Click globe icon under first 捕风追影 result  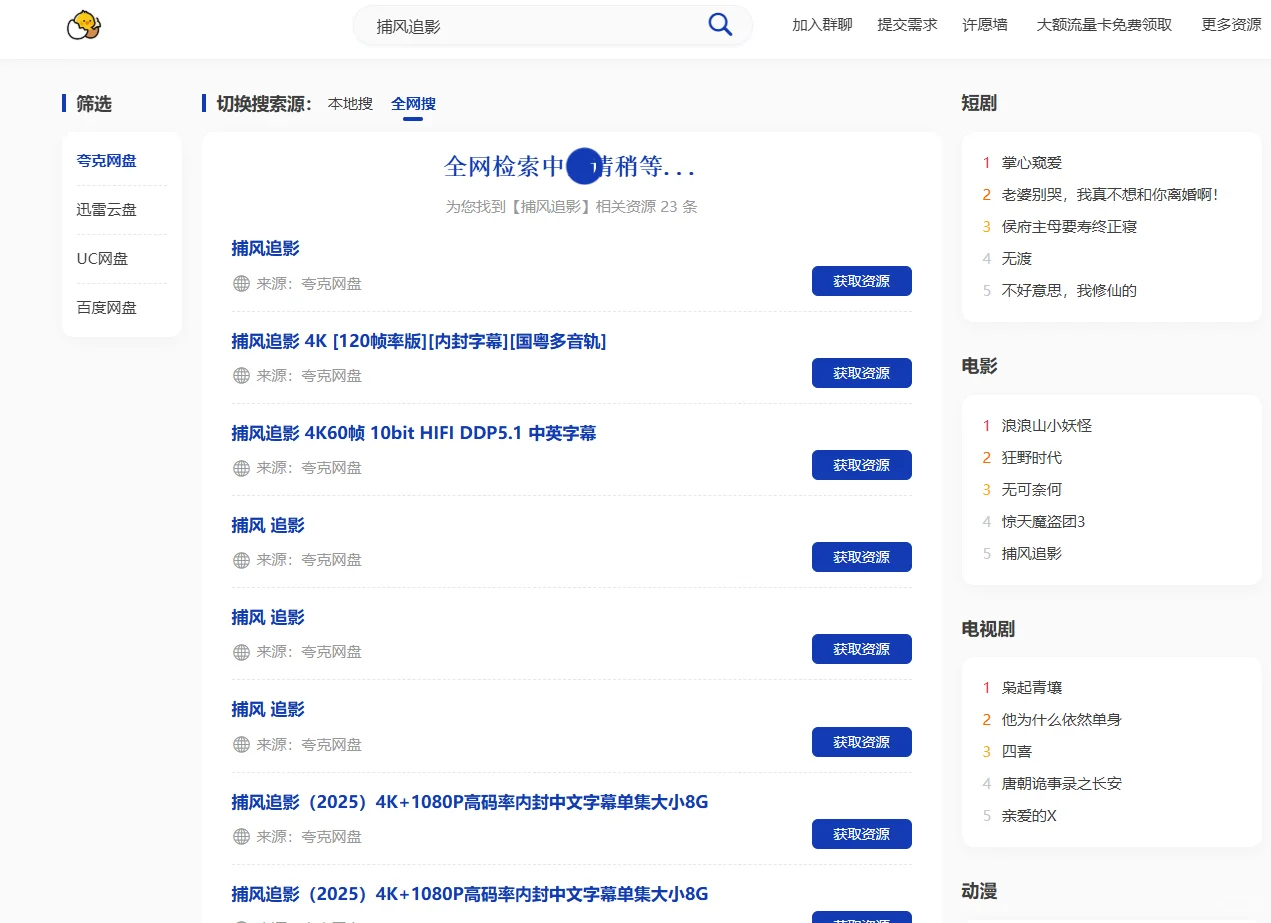pyautogui.click(x=241, y=284)
